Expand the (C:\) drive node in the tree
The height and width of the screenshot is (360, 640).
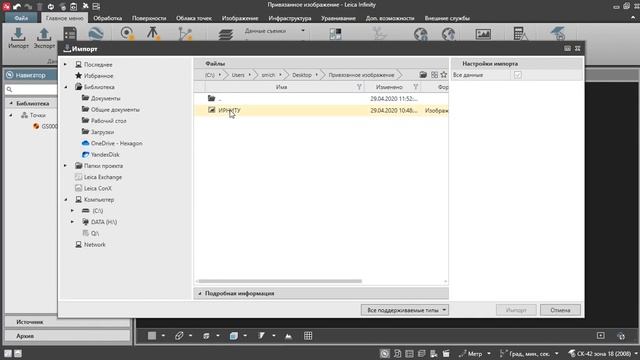[73, 211]
